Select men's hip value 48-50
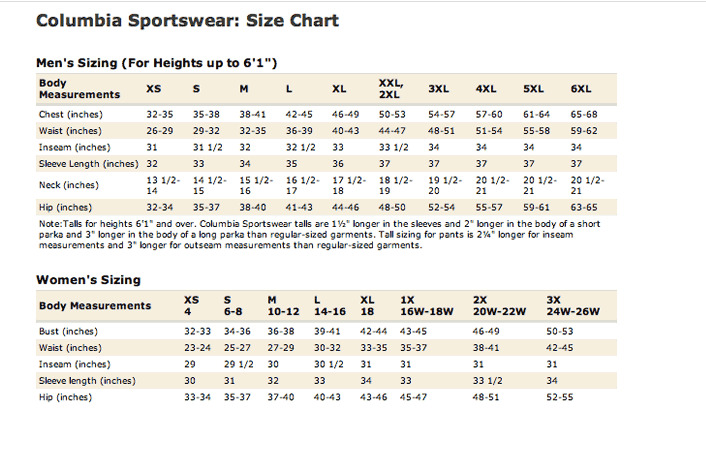The width and height of the screenshot is (706, 467). 392,208
